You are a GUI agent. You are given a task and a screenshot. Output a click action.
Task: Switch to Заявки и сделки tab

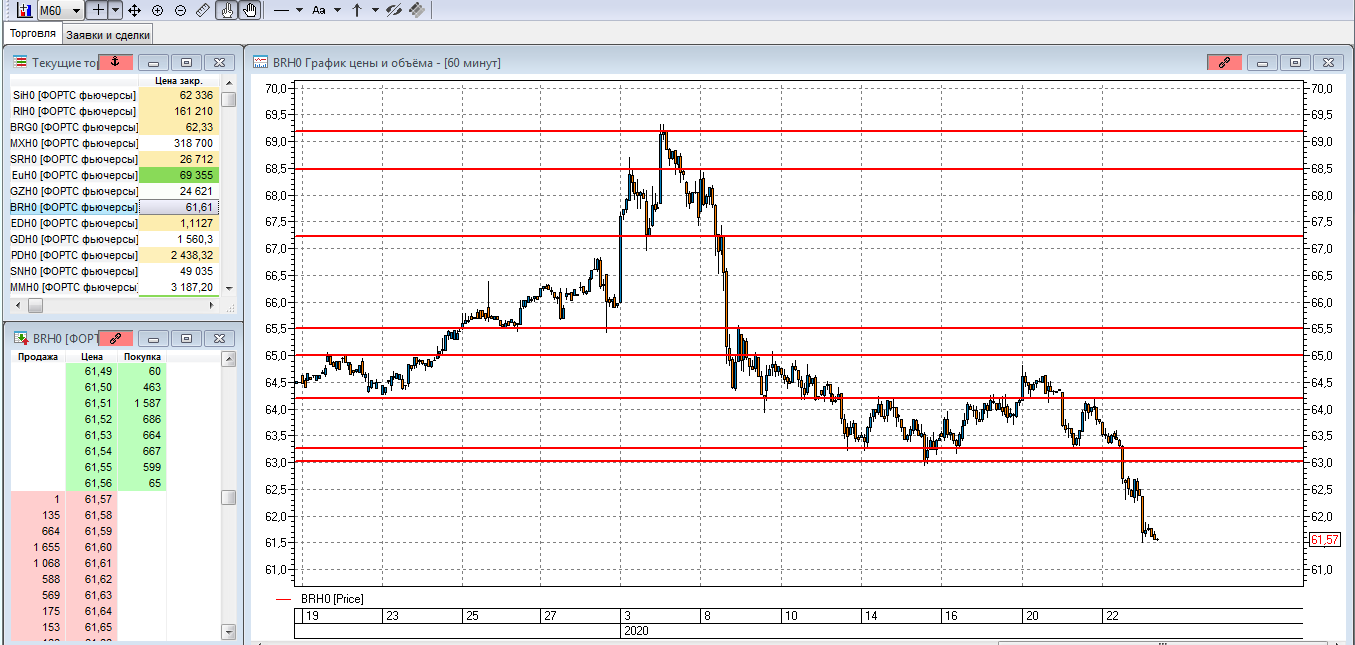point(107,35)
